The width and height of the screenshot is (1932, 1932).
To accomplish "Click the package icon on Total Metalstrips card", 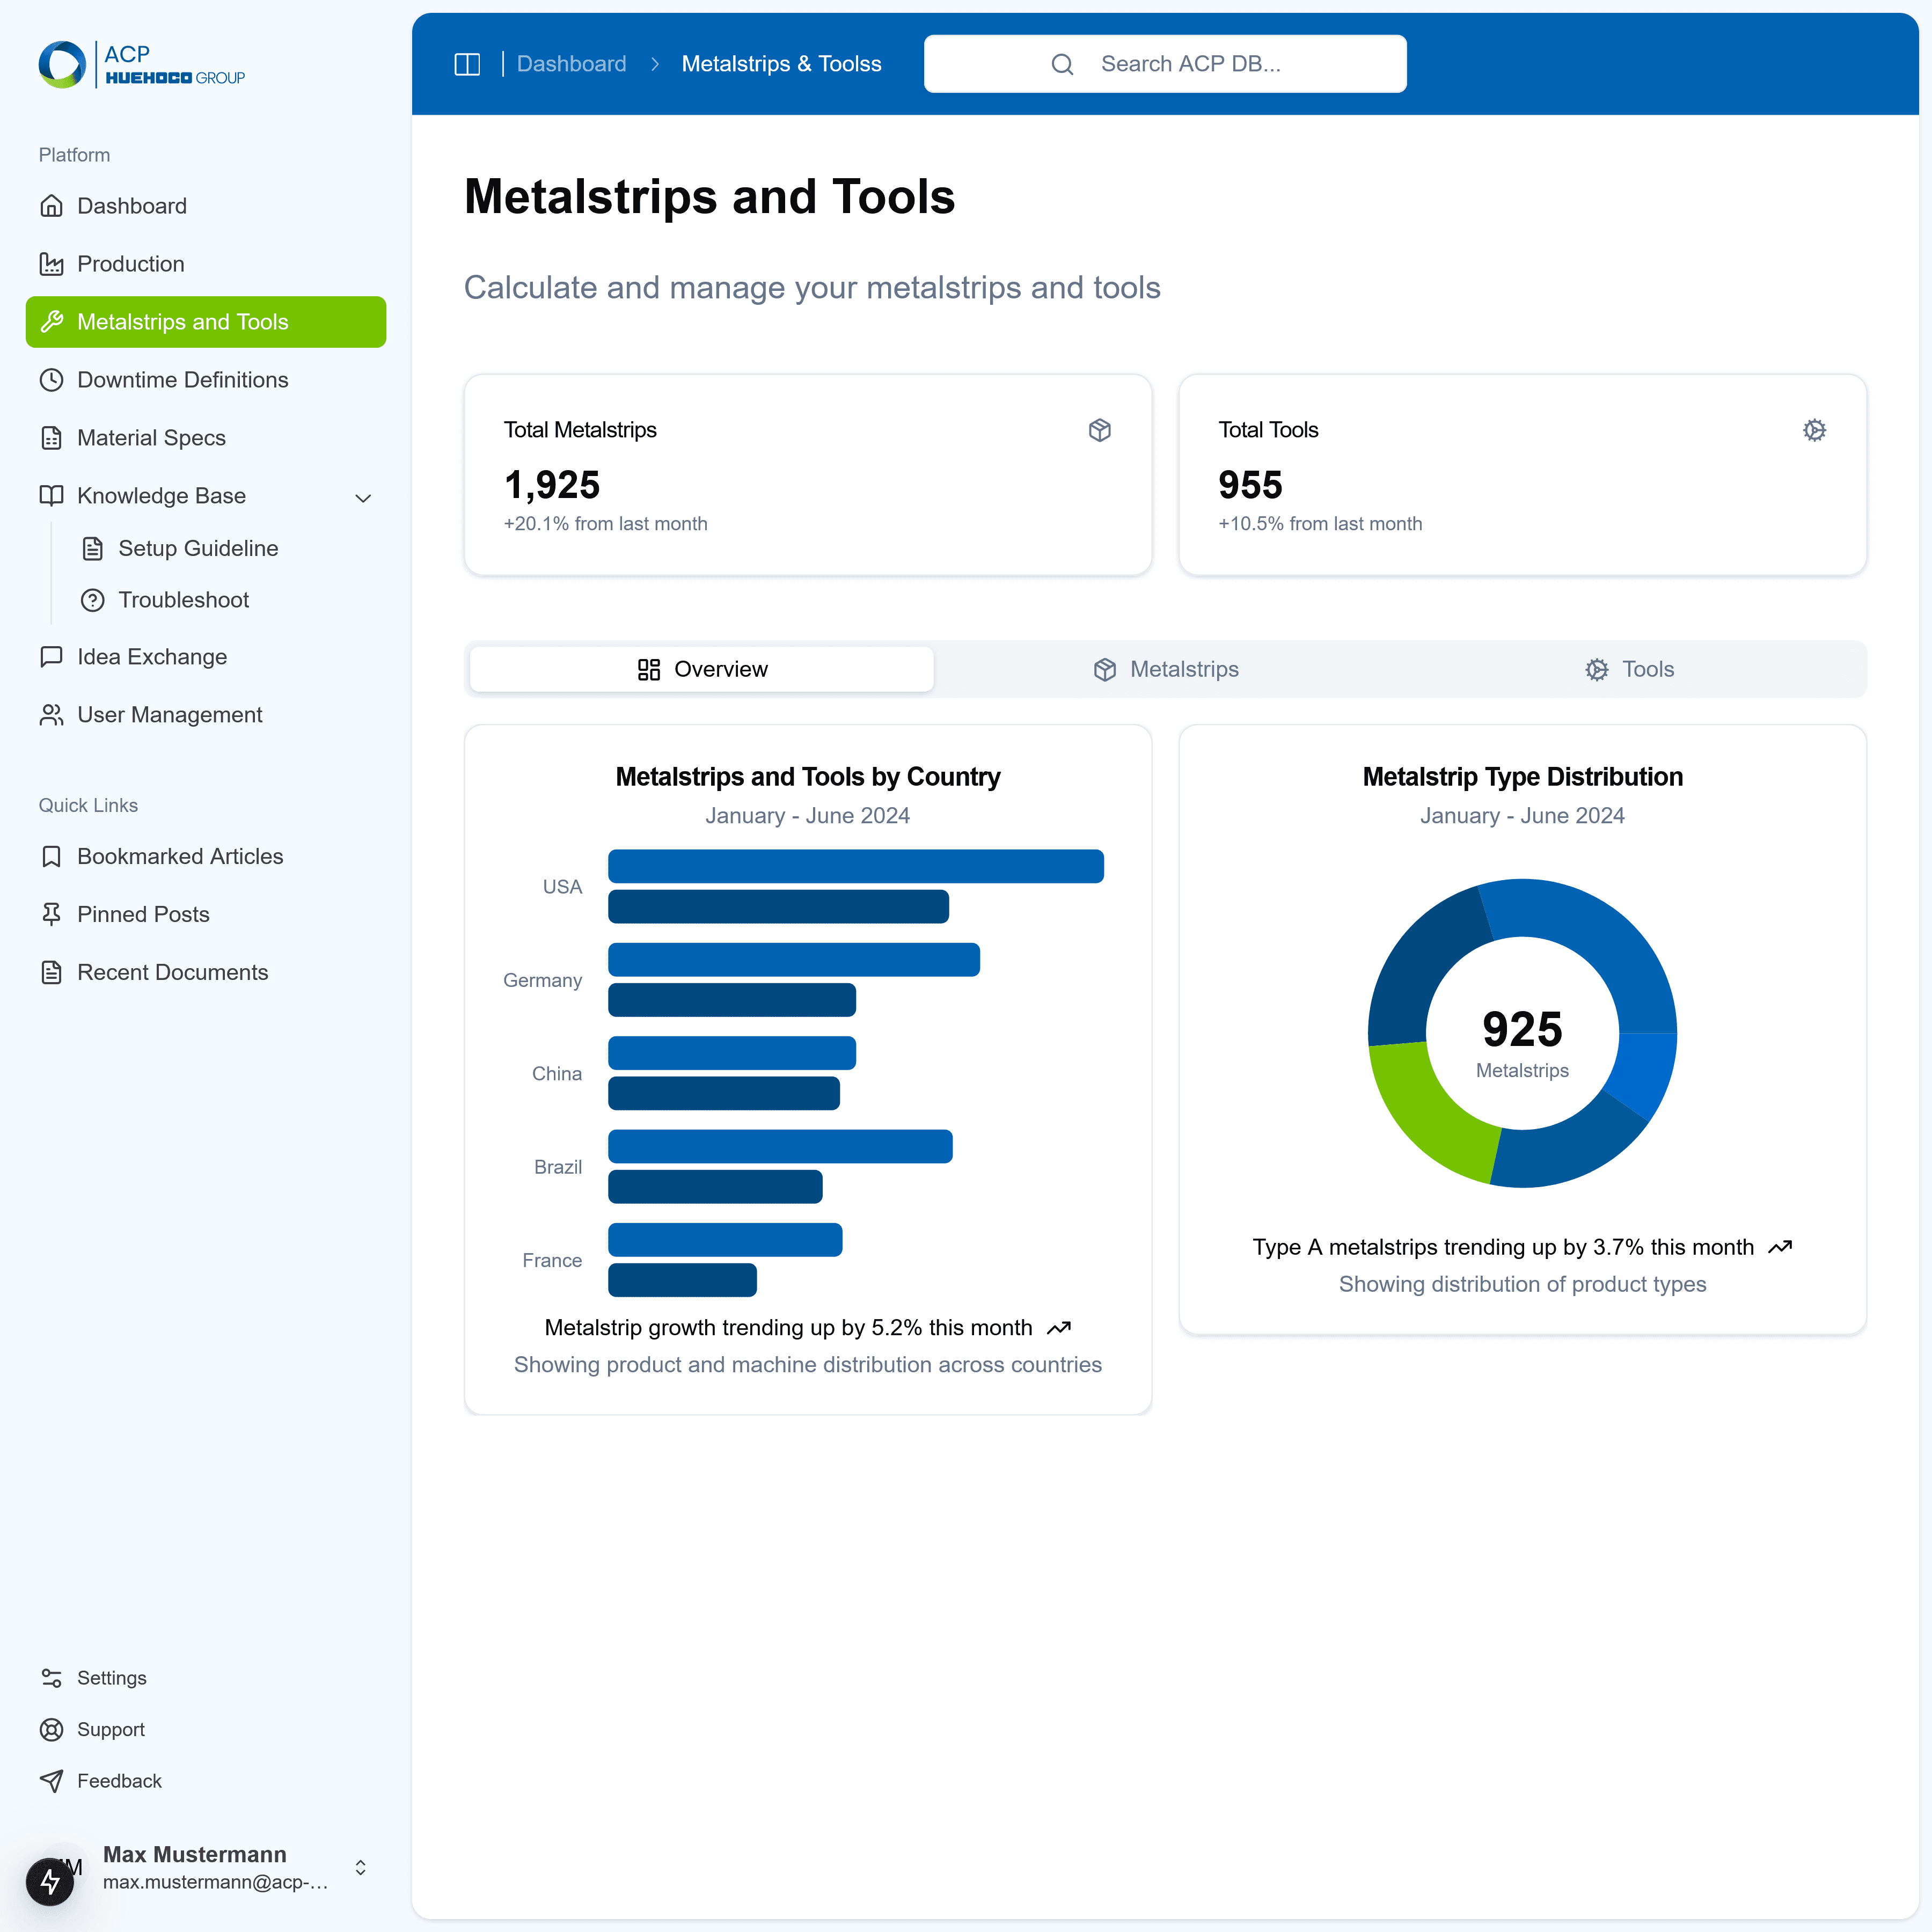I will 1099,430.
